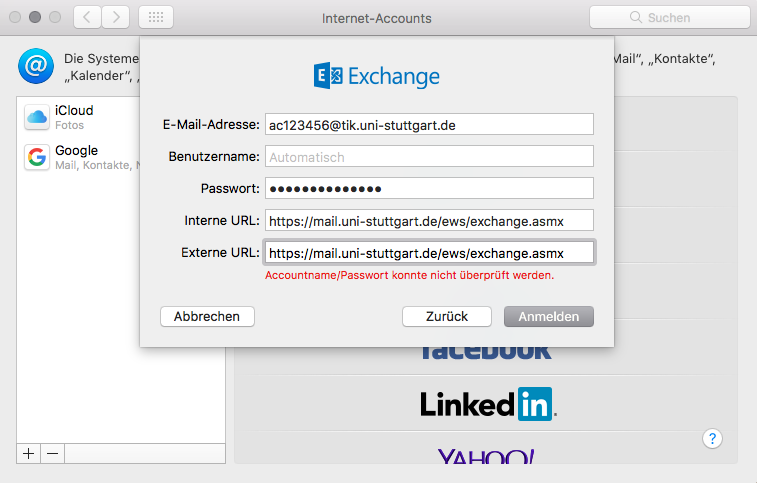
Task: Add account with plus button
Action: [x=28, y=454]
